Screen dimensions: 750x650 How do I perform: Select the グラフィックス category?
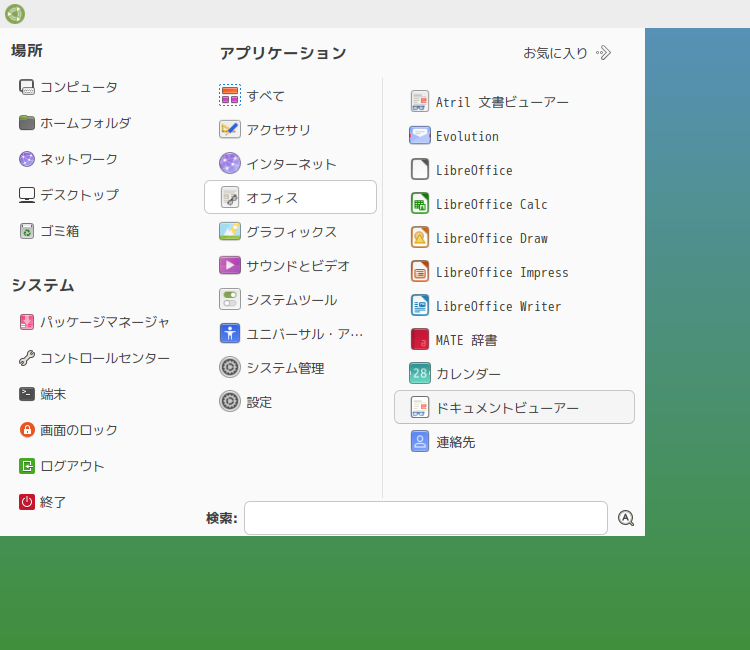point(290,232)
